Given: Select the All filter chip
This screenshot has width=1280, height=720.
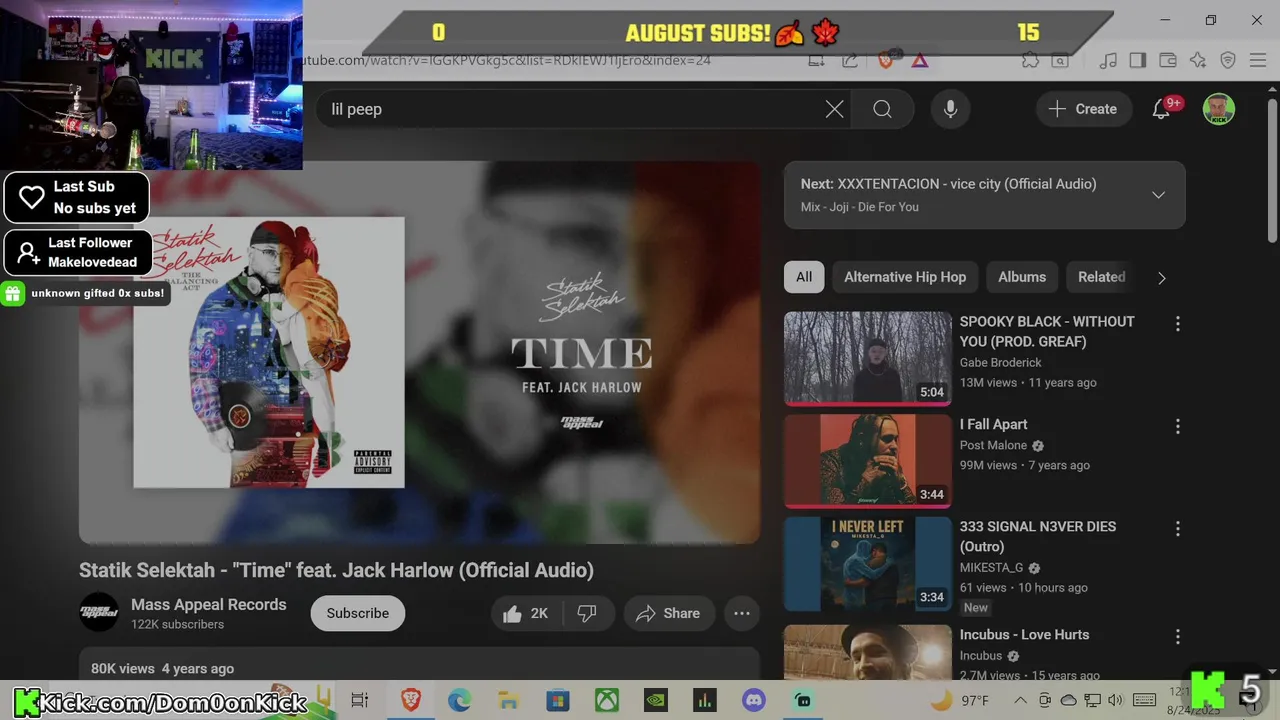Looking at the screenshot, I should (804, 277).
